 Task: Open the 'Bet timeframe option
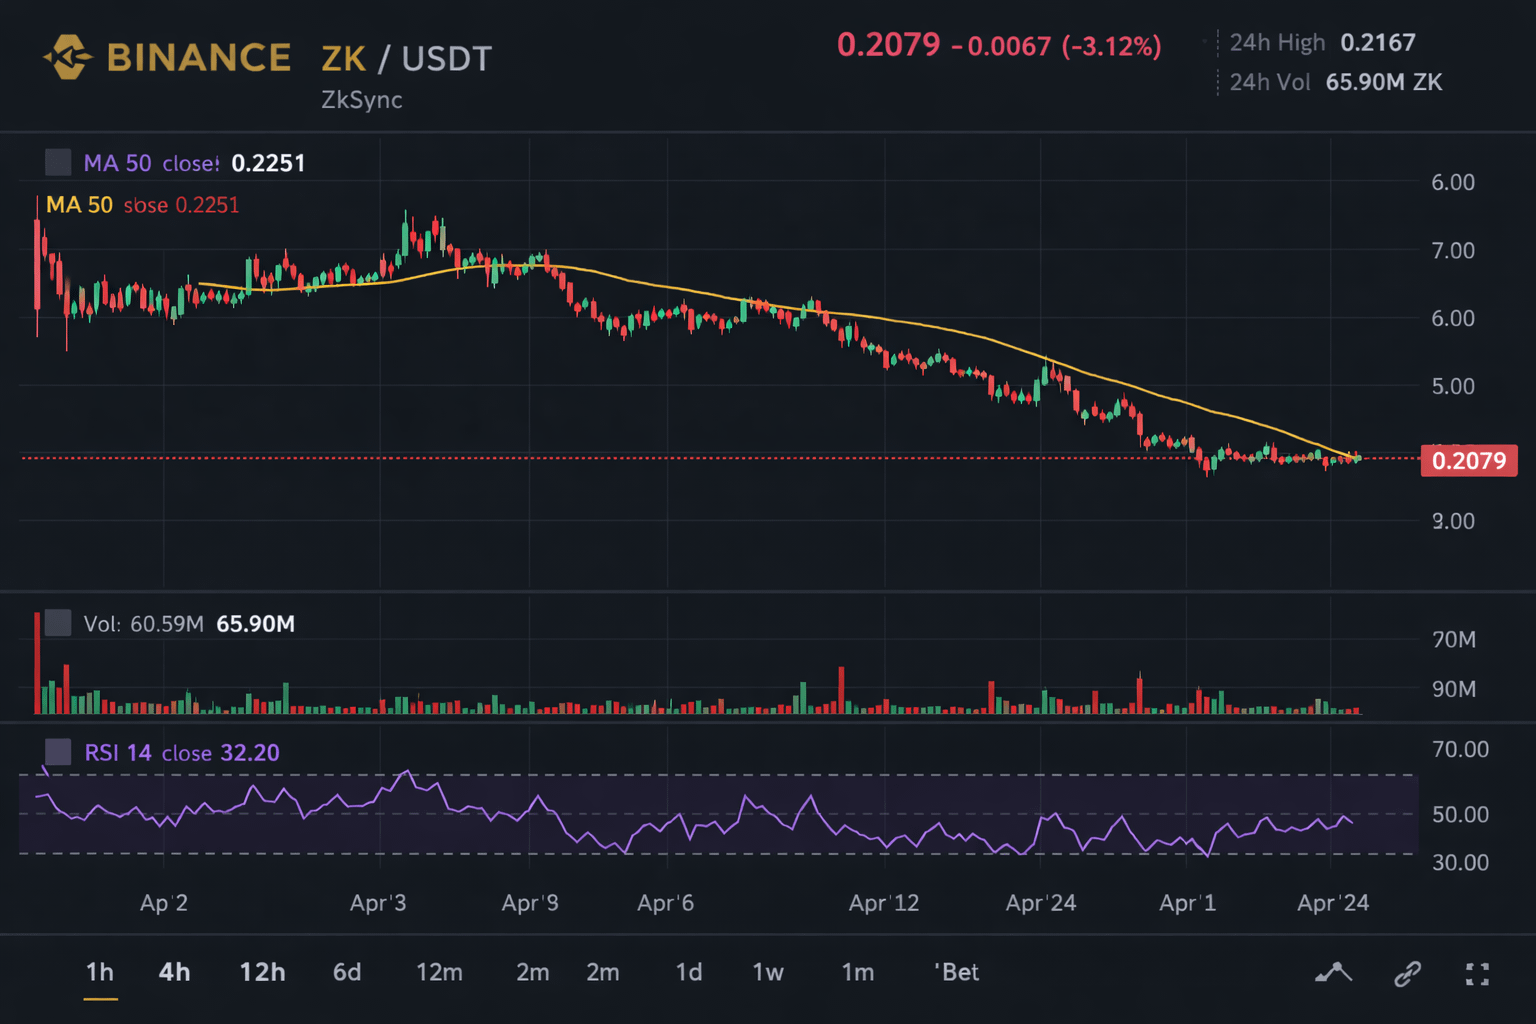pos(956,972)
